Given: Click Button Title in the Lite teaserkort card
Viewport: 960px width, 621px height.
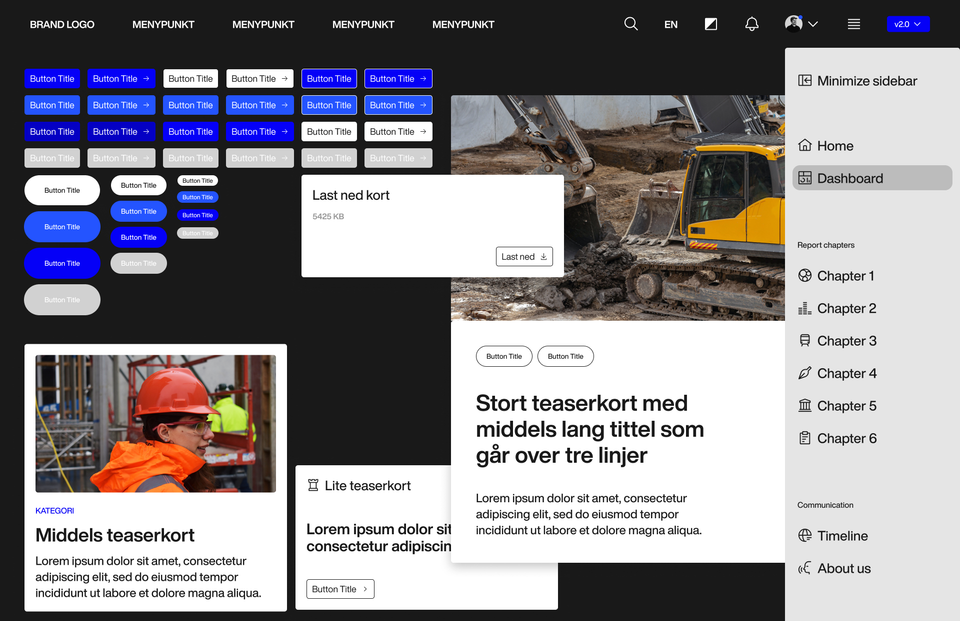Looking at the screenshot, I should point(339,588).
